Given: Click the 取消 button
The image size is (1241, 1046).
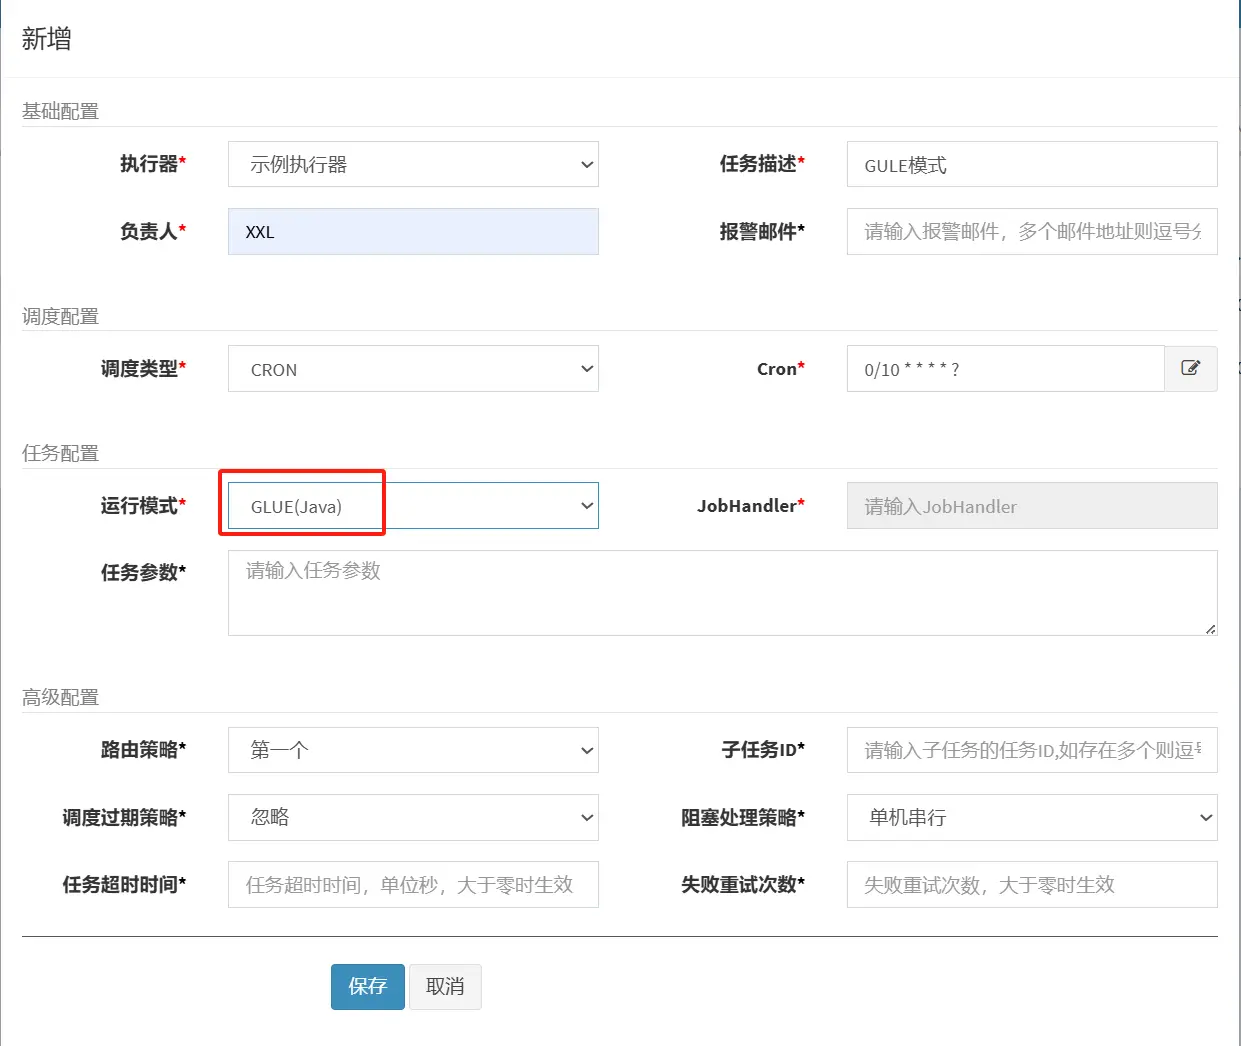Looking at the screenshot, I should (x=445, y=987).
